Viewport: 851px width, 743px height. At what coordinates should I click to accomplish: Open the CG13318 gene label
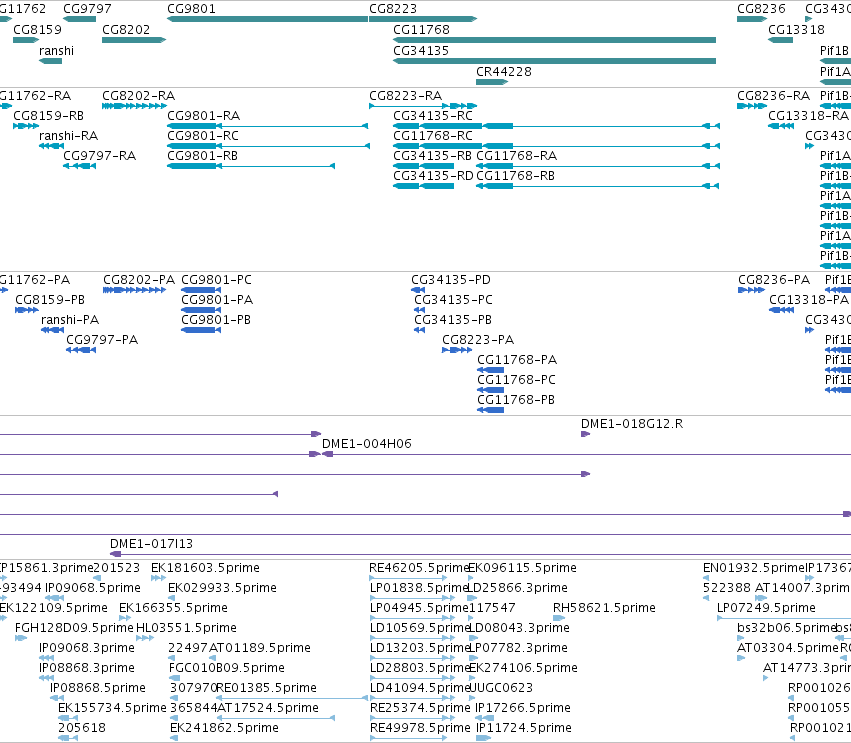tap(796, 29)
